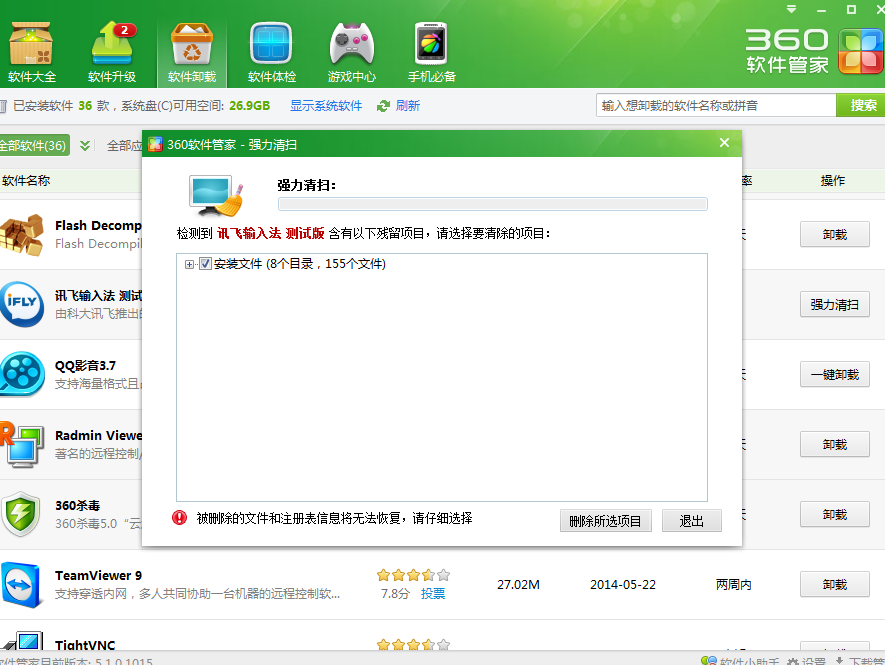
Task: Expand the category chevron beside 全部软件
Action: click(x=85, y=146)
